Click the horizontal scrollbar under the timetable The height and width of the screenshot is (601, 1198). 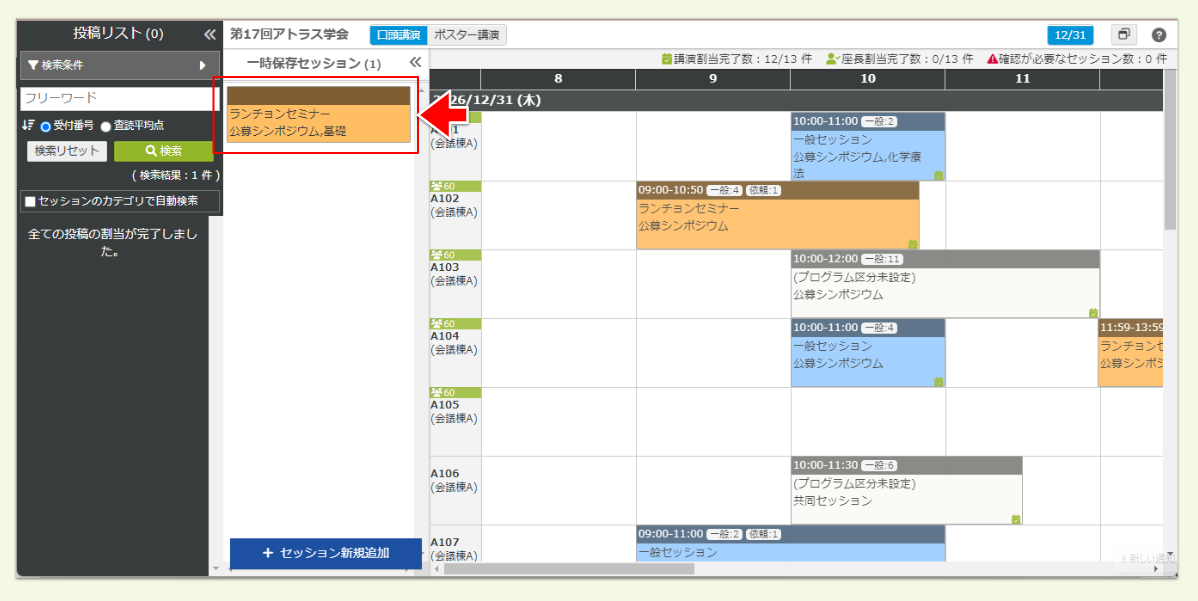click(x=568, y=569)
